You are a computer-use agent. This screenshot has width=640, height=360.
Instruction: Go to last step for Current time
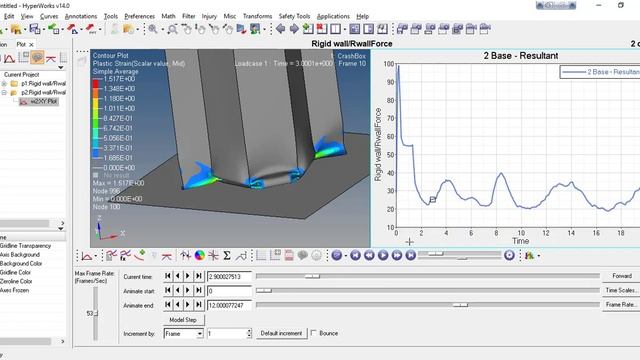click(198, 276)
